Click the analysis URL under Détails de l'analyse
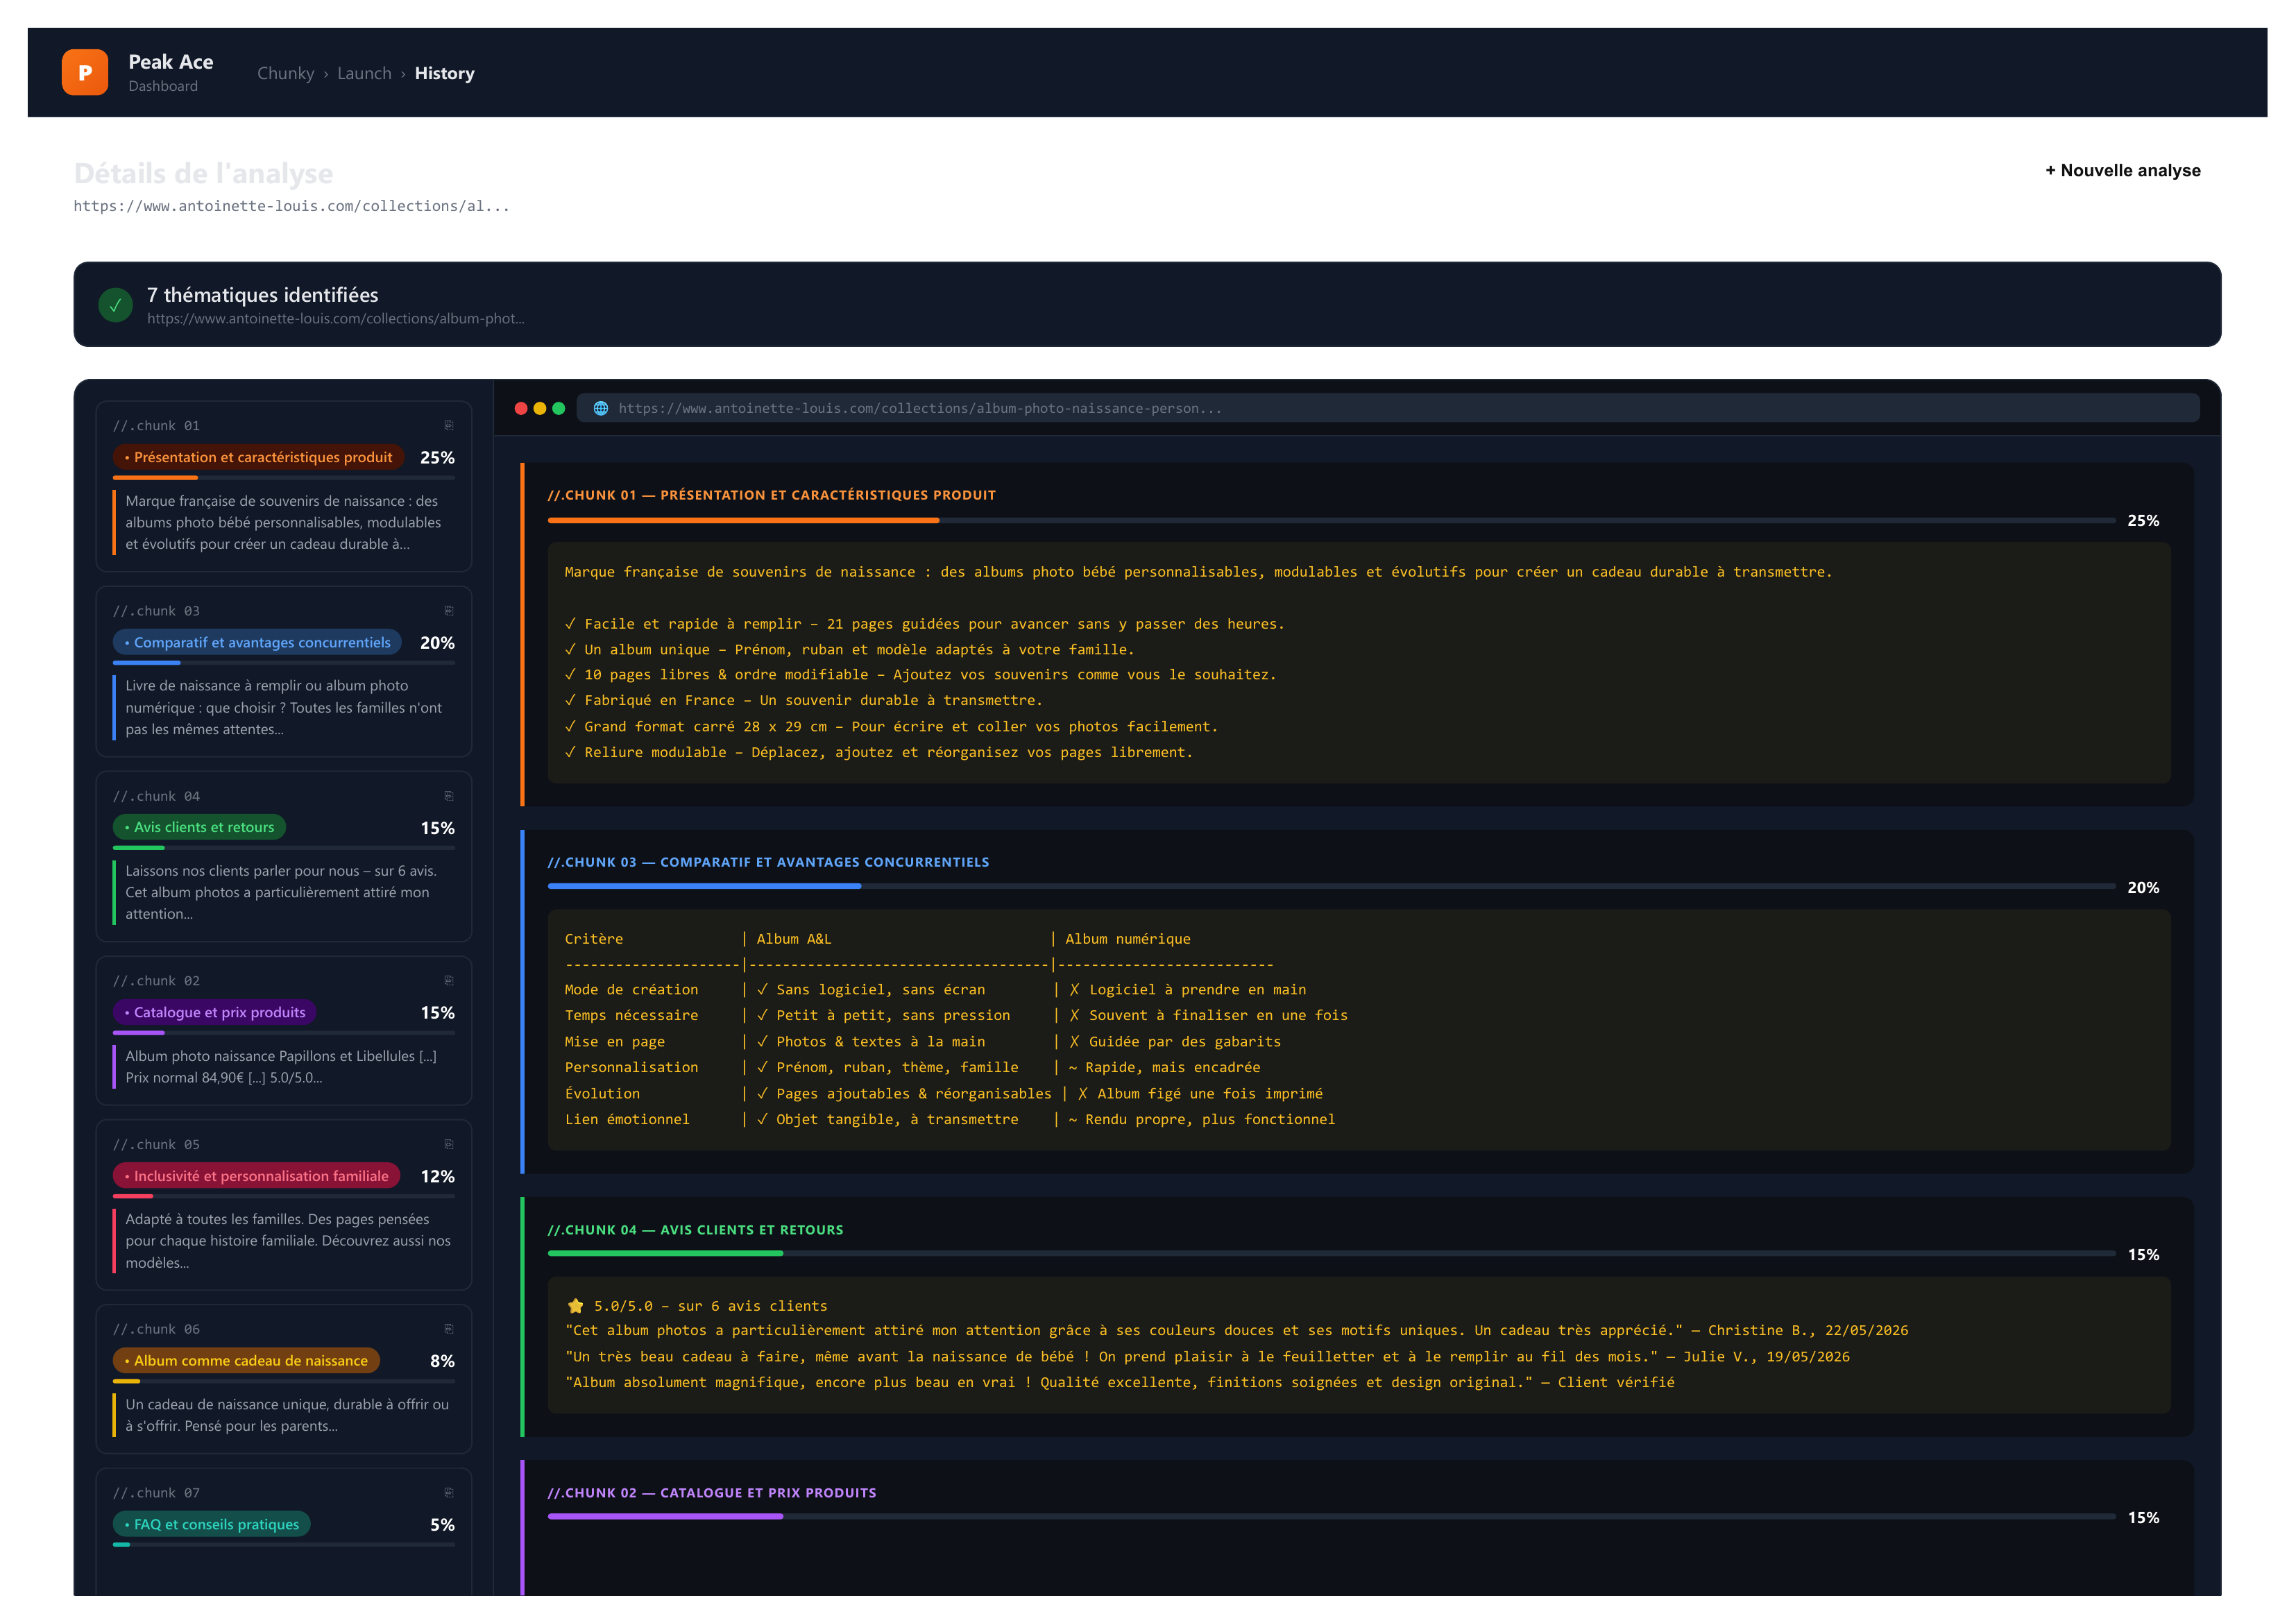The image size is (2296, 1623). click(291, 206)
